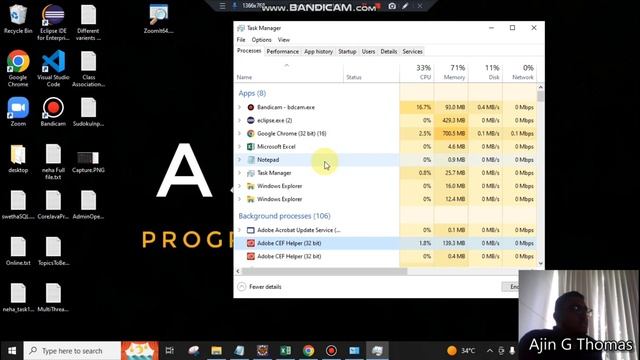Open the File menu in Task Manager
Viewport: 640px width, 360px height.
tap(241, 40)
